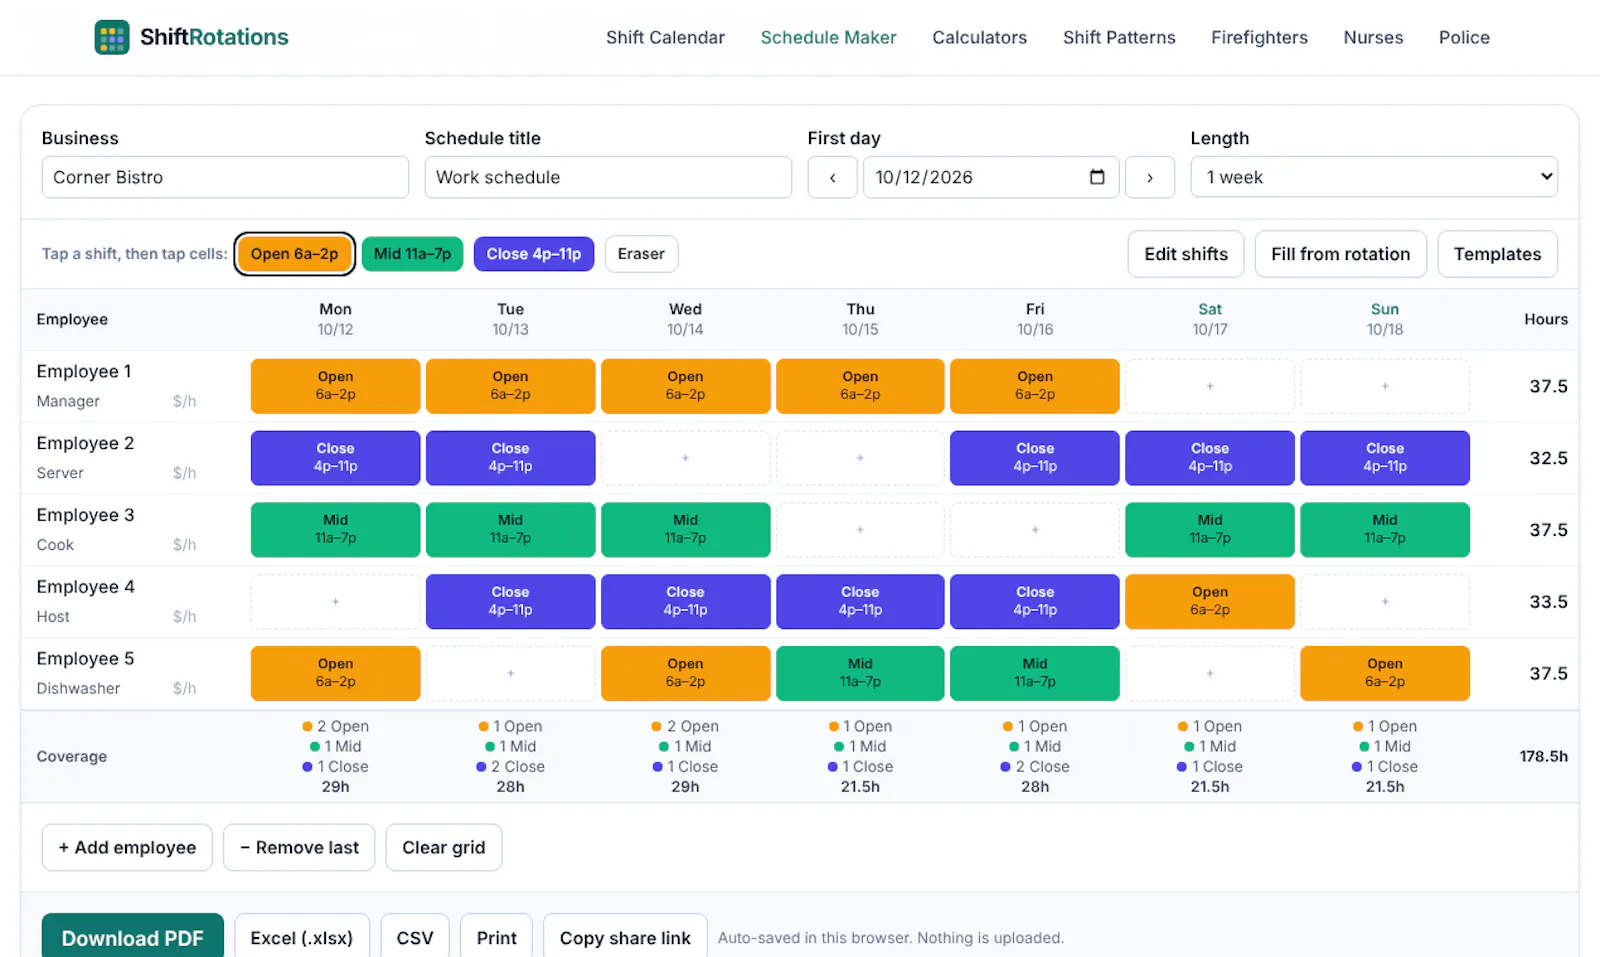
Task: Click the plus in Employee 3 Thursday cell
Action: click(860, 529)
